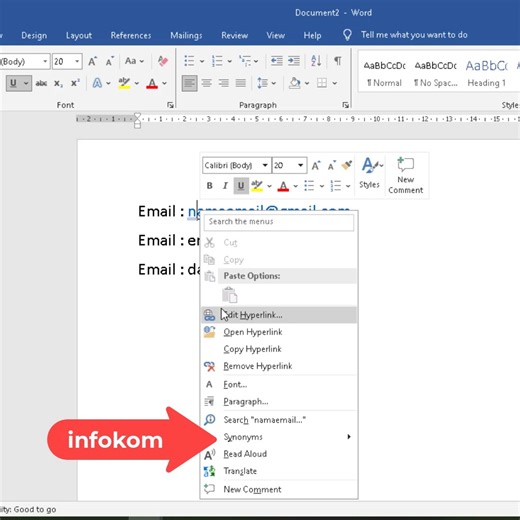Choose Translate from the context menu

click(x=279, y=471)
